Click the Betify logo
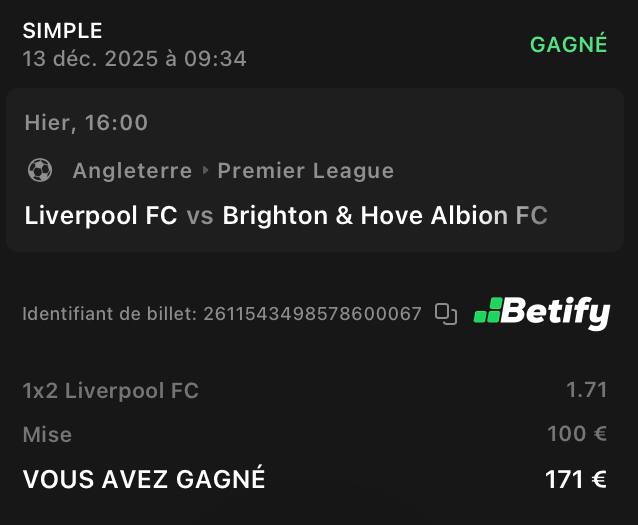 coord(541,312)
